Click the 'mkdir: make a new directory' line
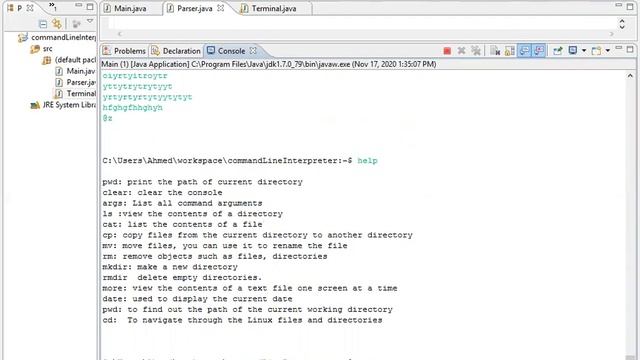Screen dimensions: 640x360 coord(170,267)
